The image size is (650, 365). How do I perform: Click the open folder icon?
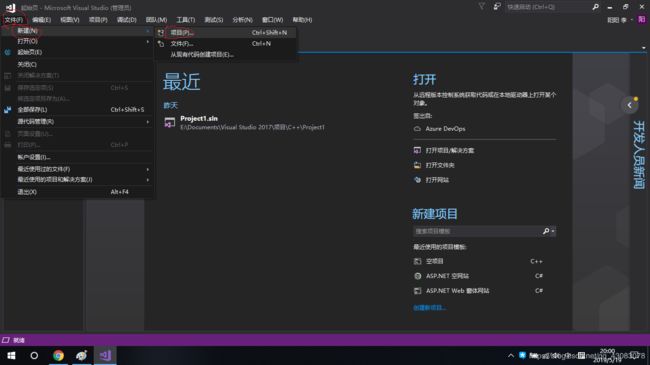[417, 165]
